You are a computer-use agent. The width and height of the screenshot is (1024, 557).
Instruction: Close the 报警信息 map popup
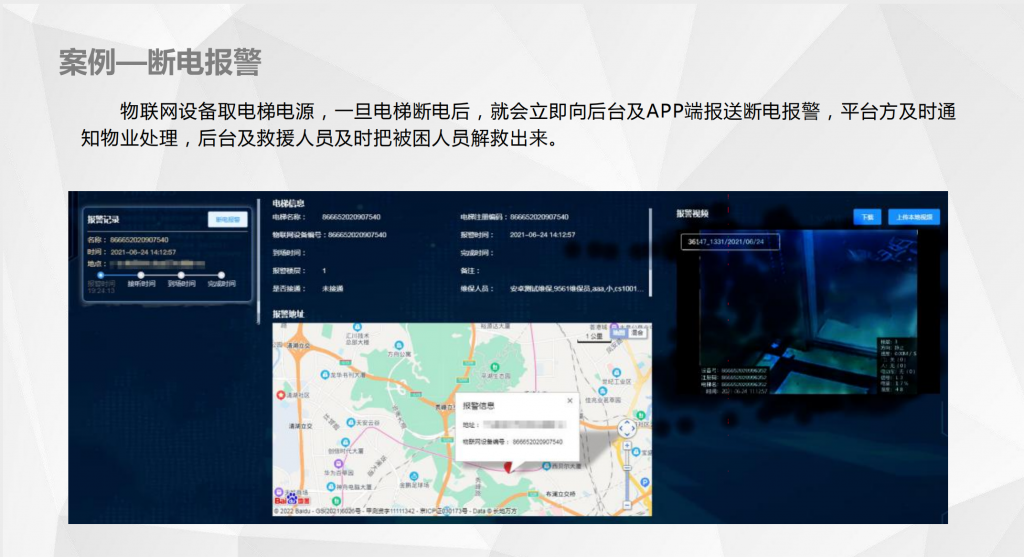pyautogui.click(x=569, y=400)
